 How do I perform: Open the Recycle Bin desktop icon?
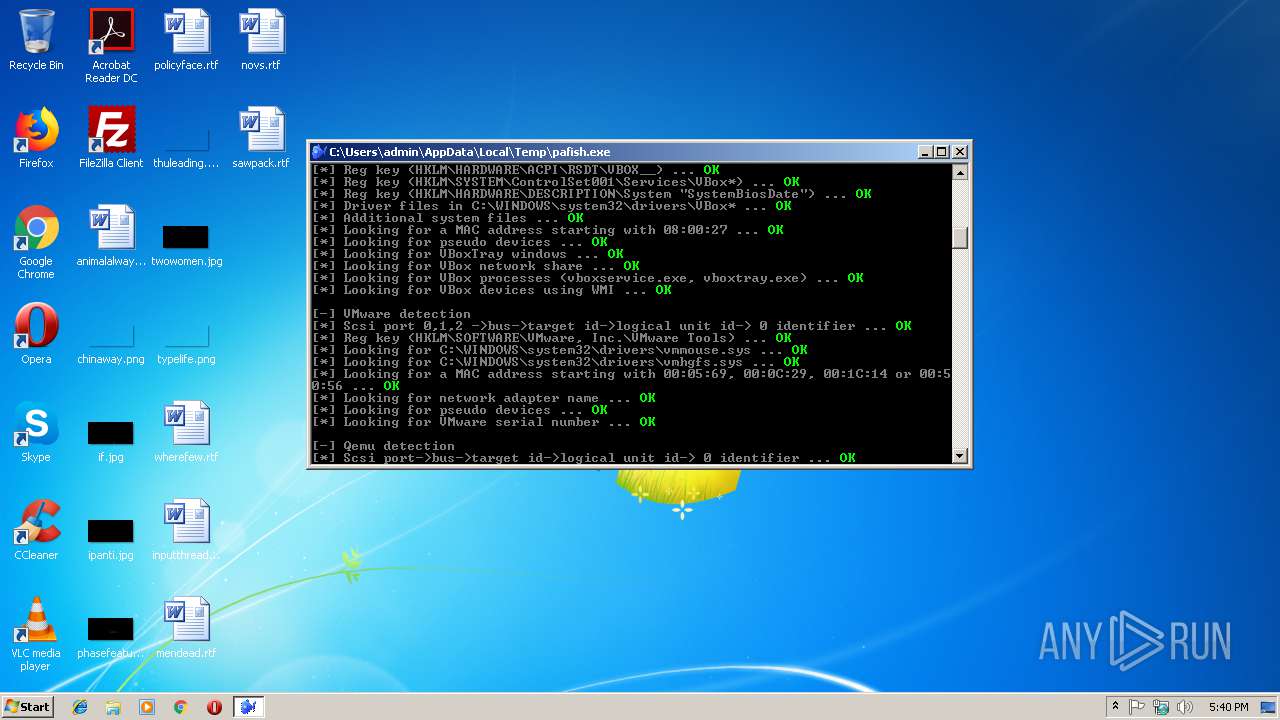pyautogui.click(x=36, y=40)
